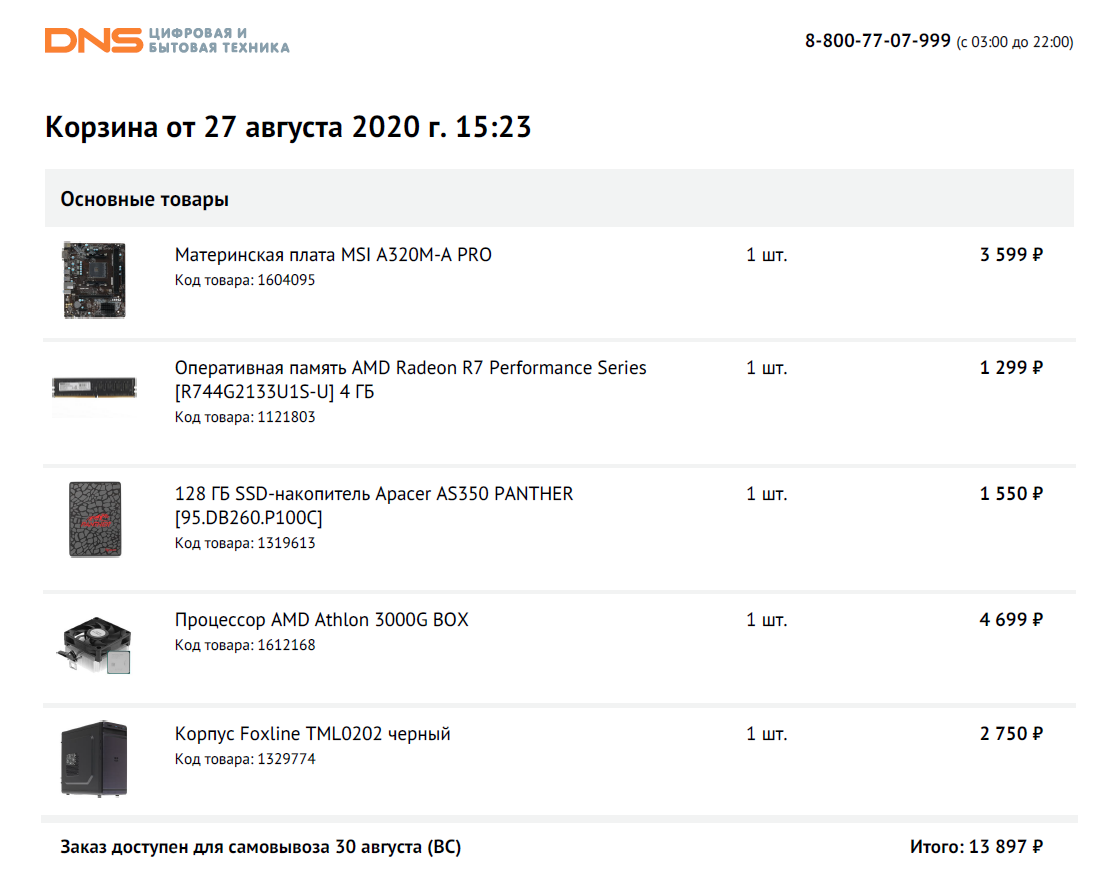Click working hours '(с 03:00 до 22:00)'
1115x879 pixels.
coord(1015,42)
